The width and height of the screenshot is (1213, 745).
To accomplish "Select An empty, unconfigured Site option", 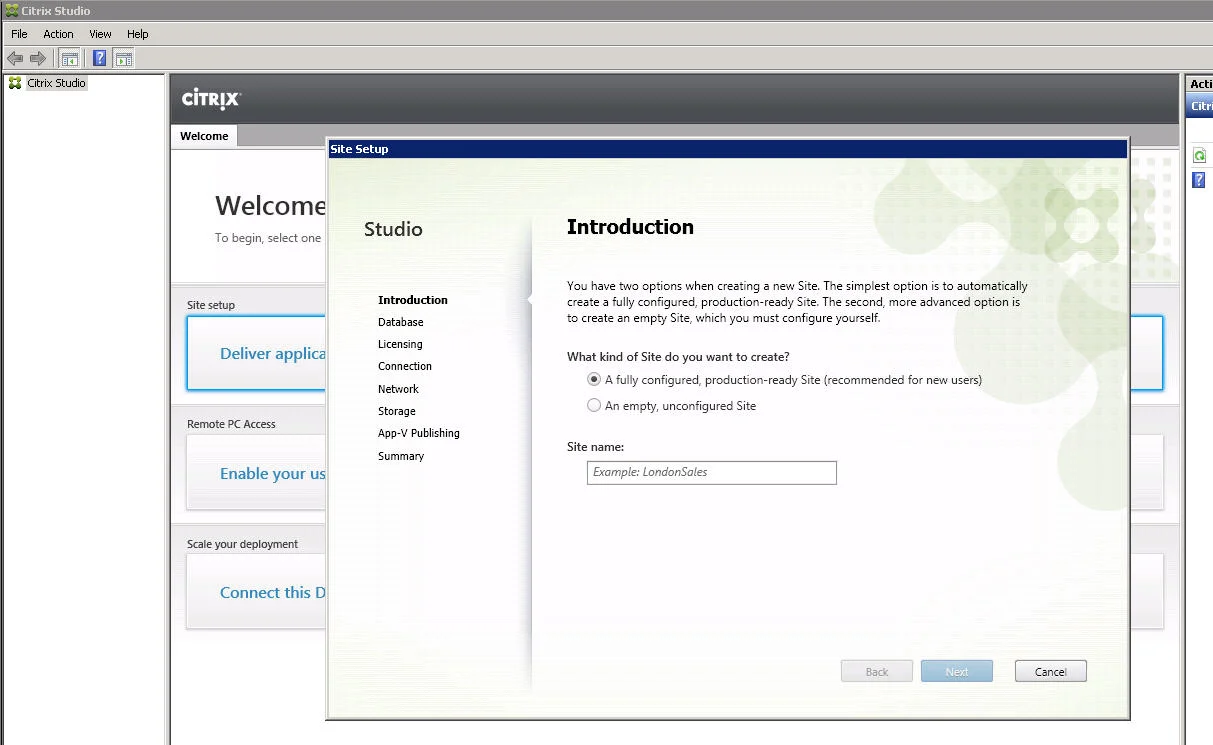I will tap(594, 406).
